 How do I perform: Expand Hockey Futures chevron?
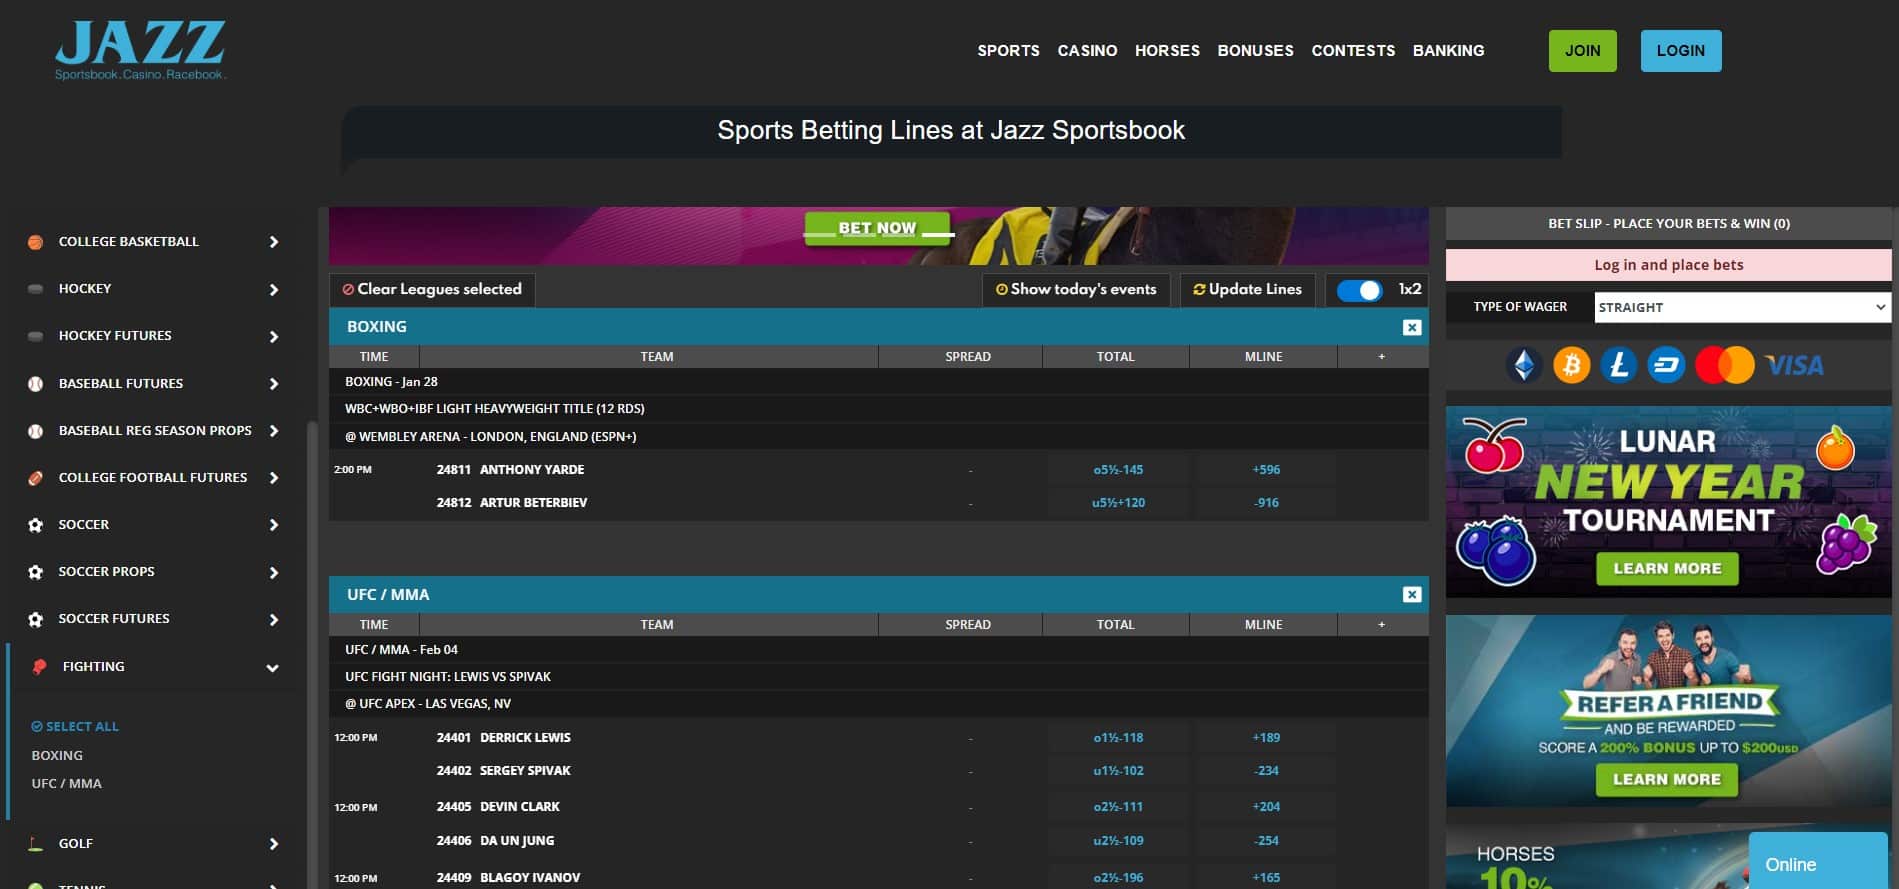(273, 337)
